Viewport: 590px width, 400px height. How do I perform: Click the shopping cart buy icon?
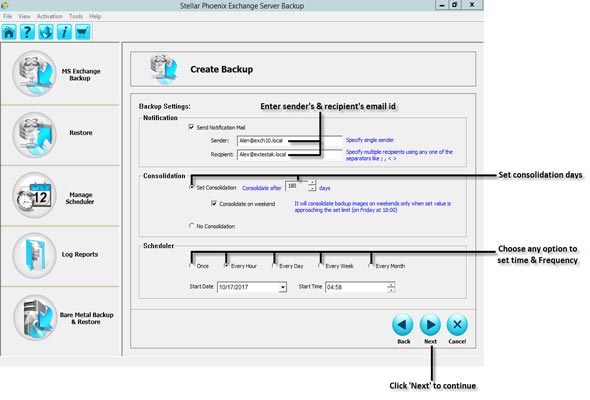coord(82,32)
